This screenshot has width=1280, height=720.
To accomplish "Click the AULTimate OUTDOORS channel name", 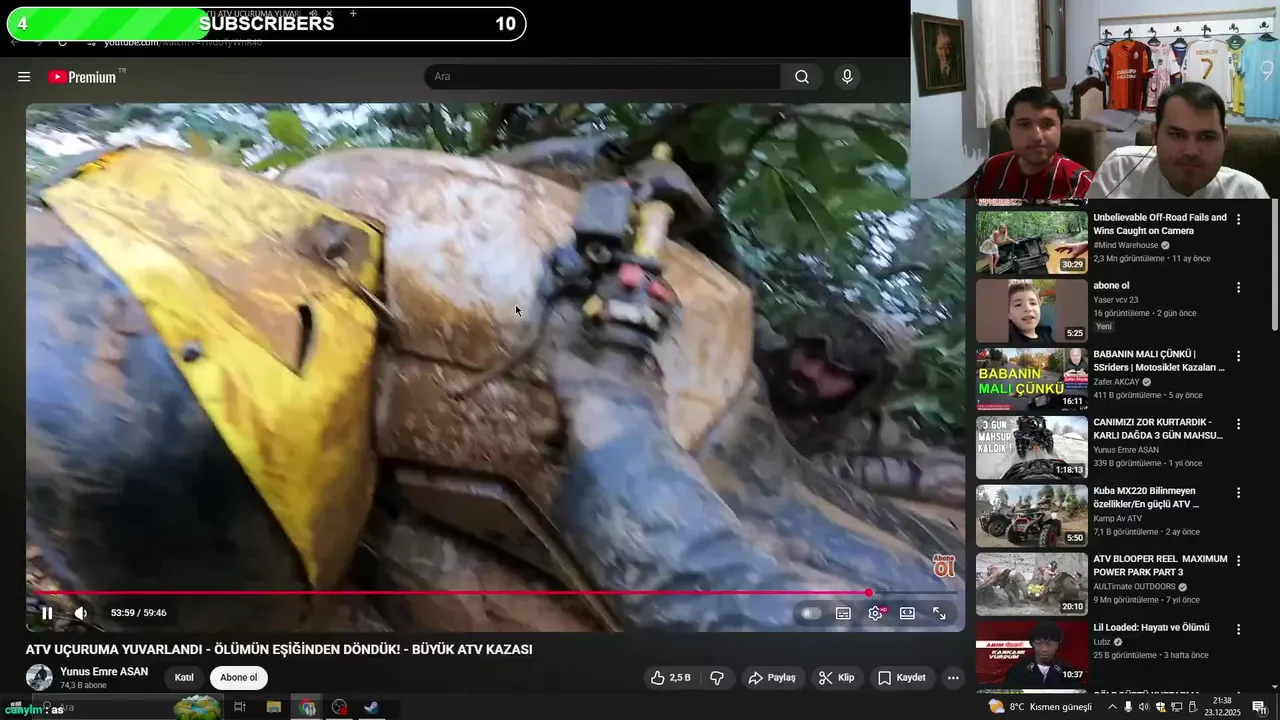I will (x=1135, y=587).
